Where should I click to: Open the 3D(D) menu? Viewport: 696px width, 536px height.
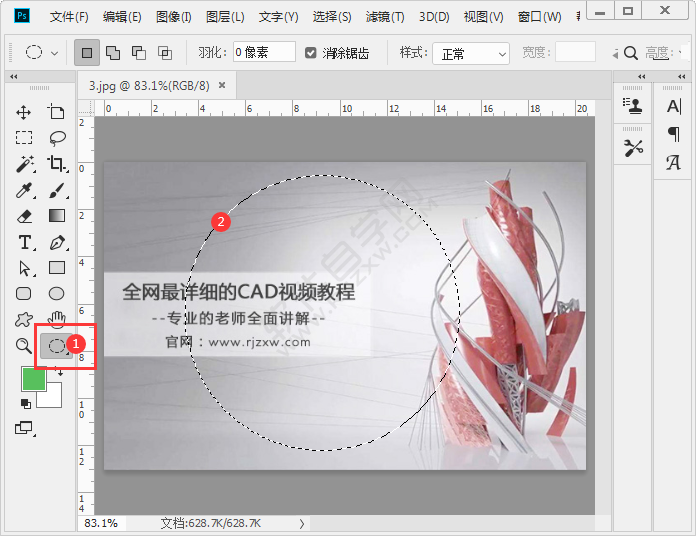tap(434, 17)
